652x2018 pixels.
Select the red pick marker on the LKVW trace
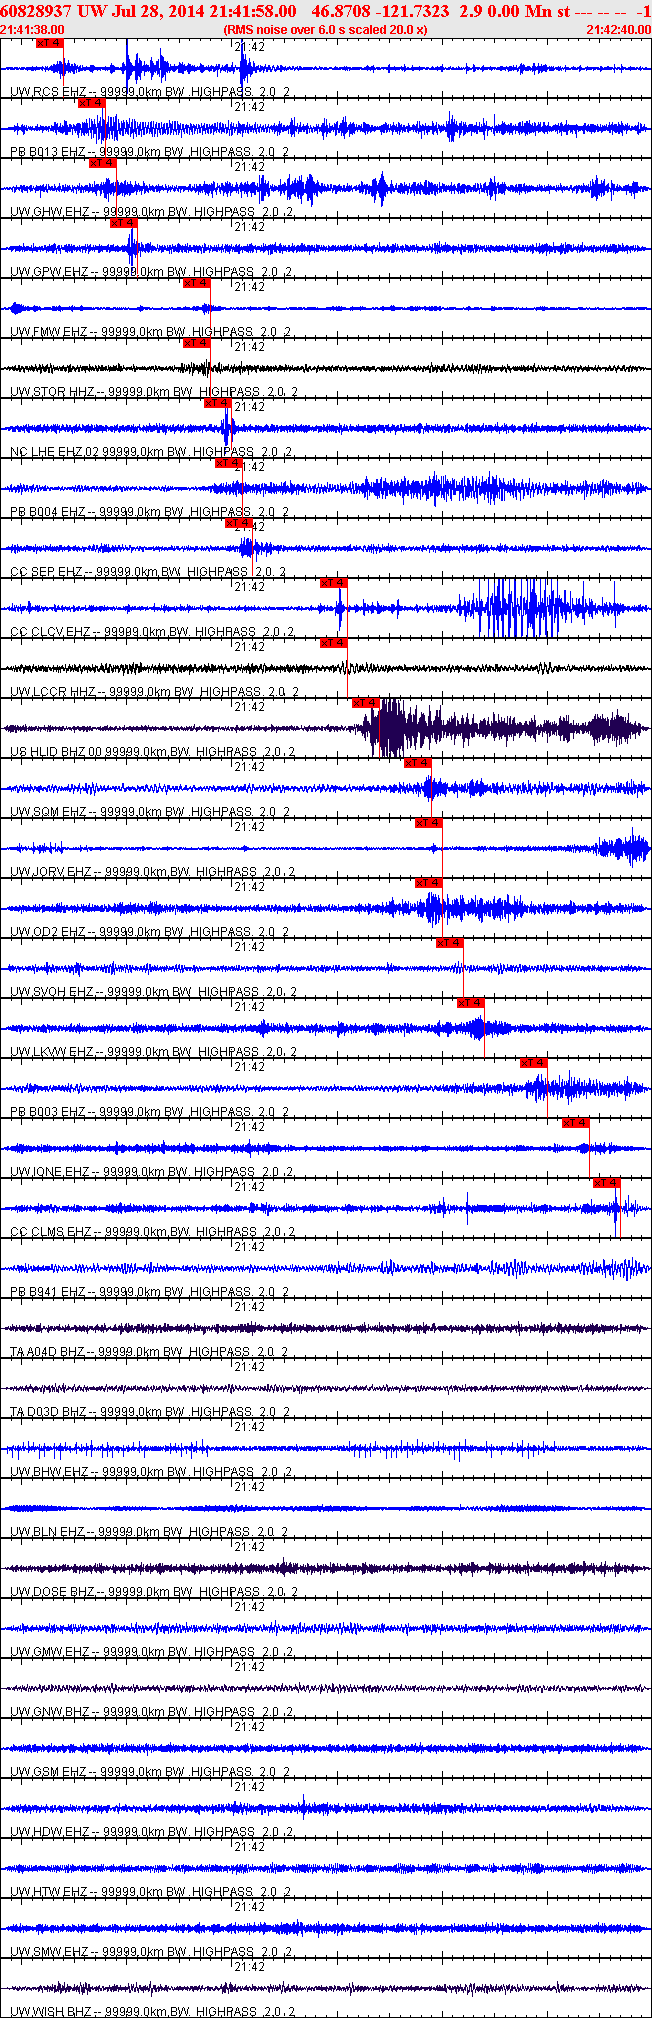point(470,1003)
